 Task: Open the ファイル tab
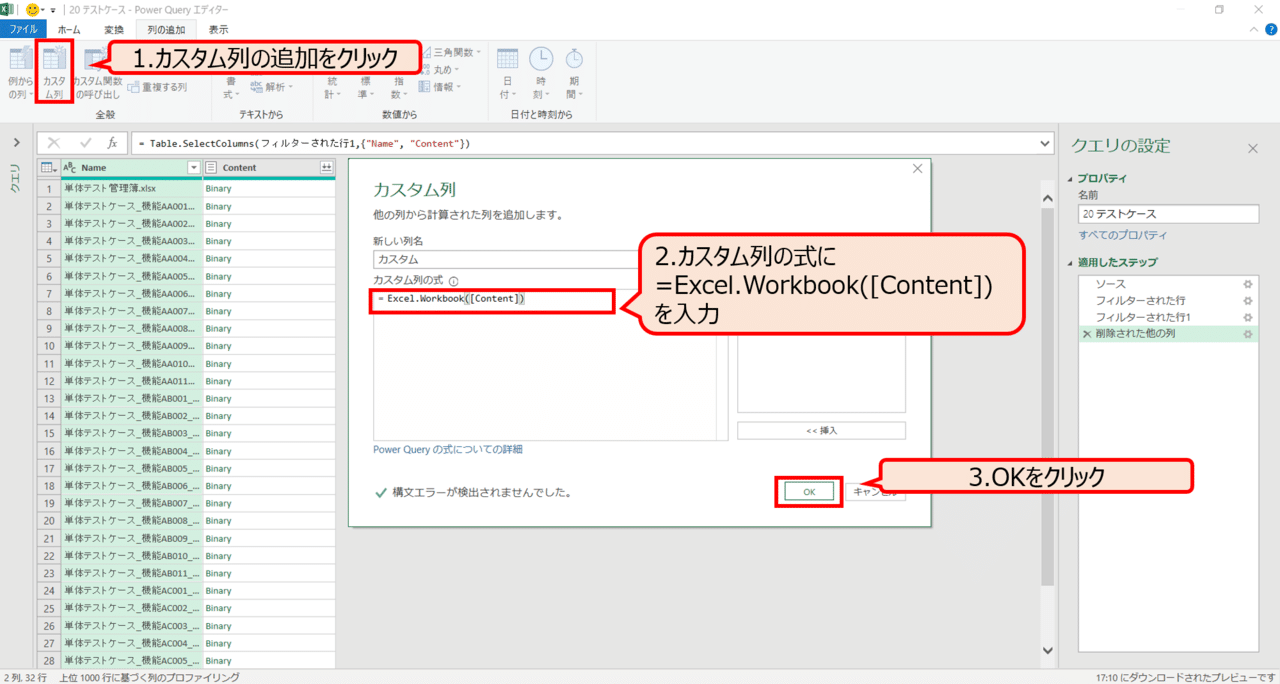click(23, 30)
